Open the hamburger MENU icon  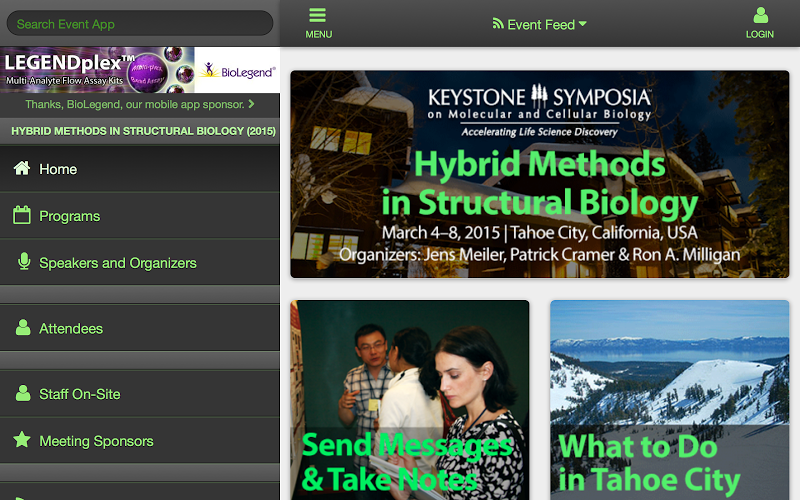[317, 15]
